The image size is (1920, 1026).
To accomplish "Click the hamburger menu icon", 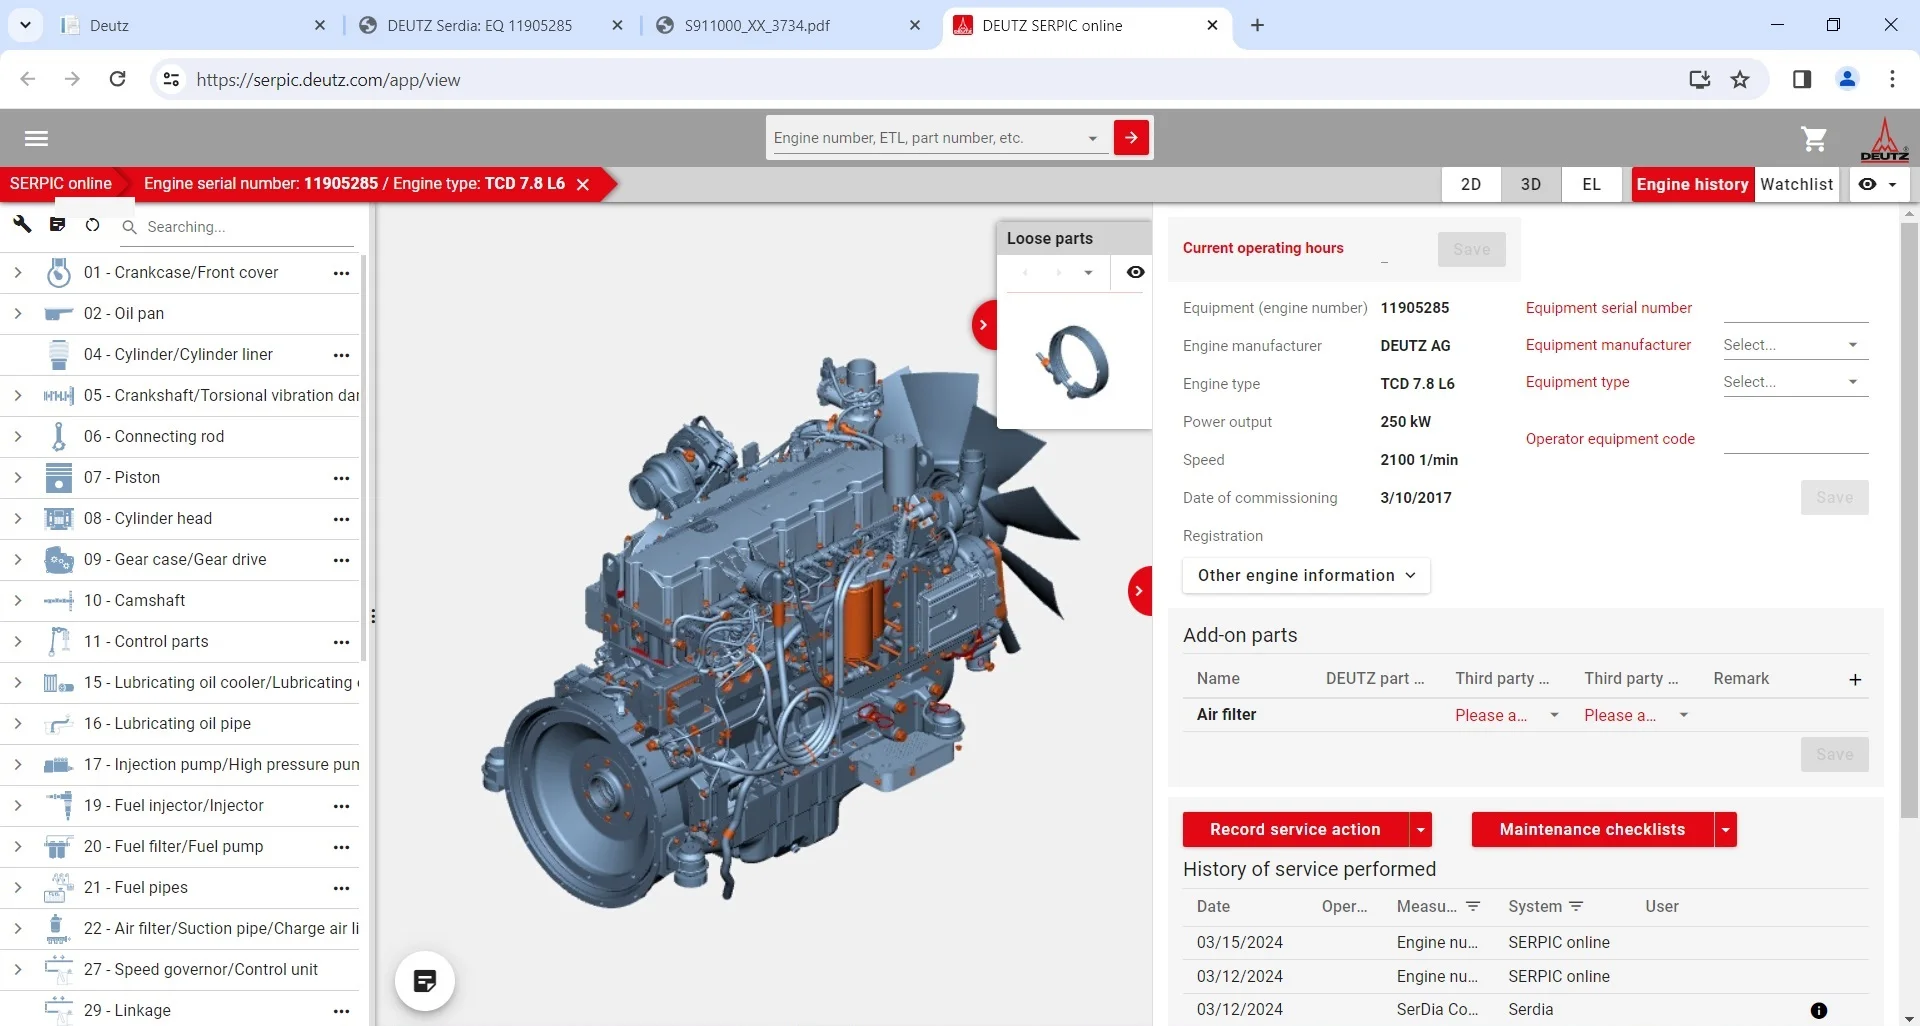I will (x=36, y=139).
